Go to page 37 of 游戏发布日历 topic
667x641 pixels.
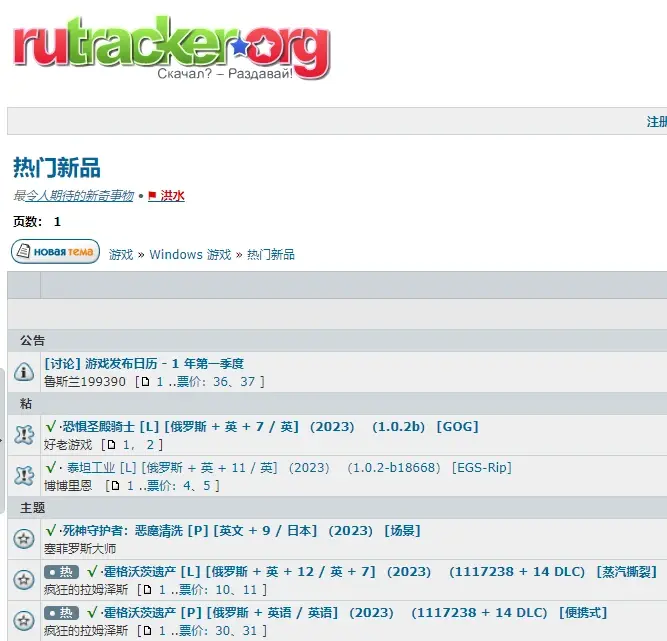point(248,382)
